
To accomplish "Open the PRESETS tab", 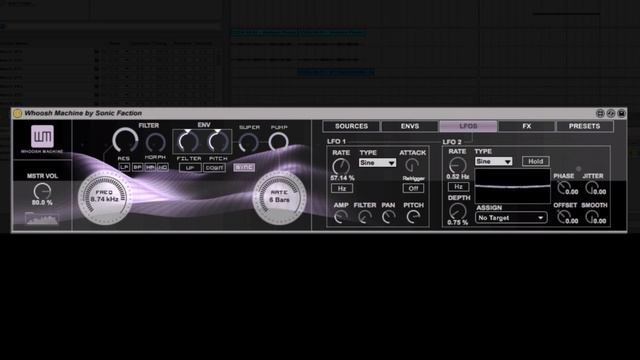I will point(584,126).
